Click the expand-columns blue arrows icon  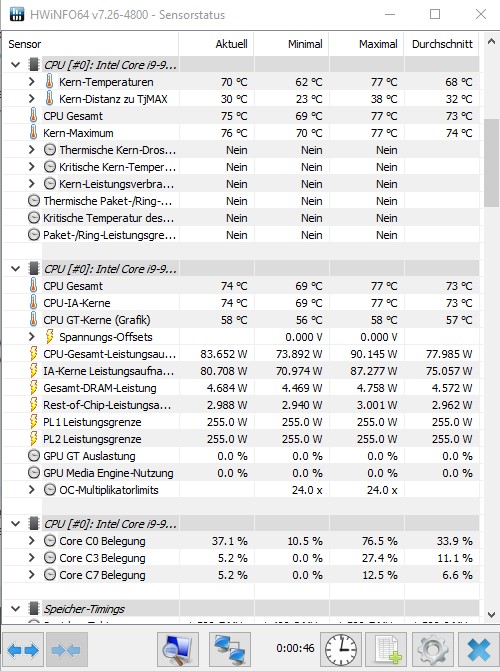coord(23,650)
